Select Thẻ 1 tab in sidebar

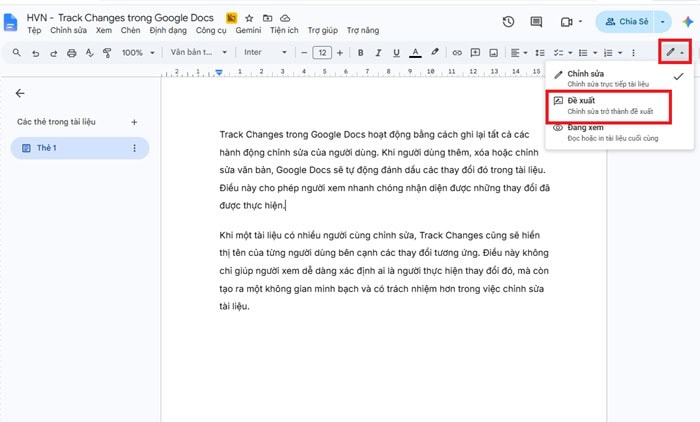(x=79, y=148)
